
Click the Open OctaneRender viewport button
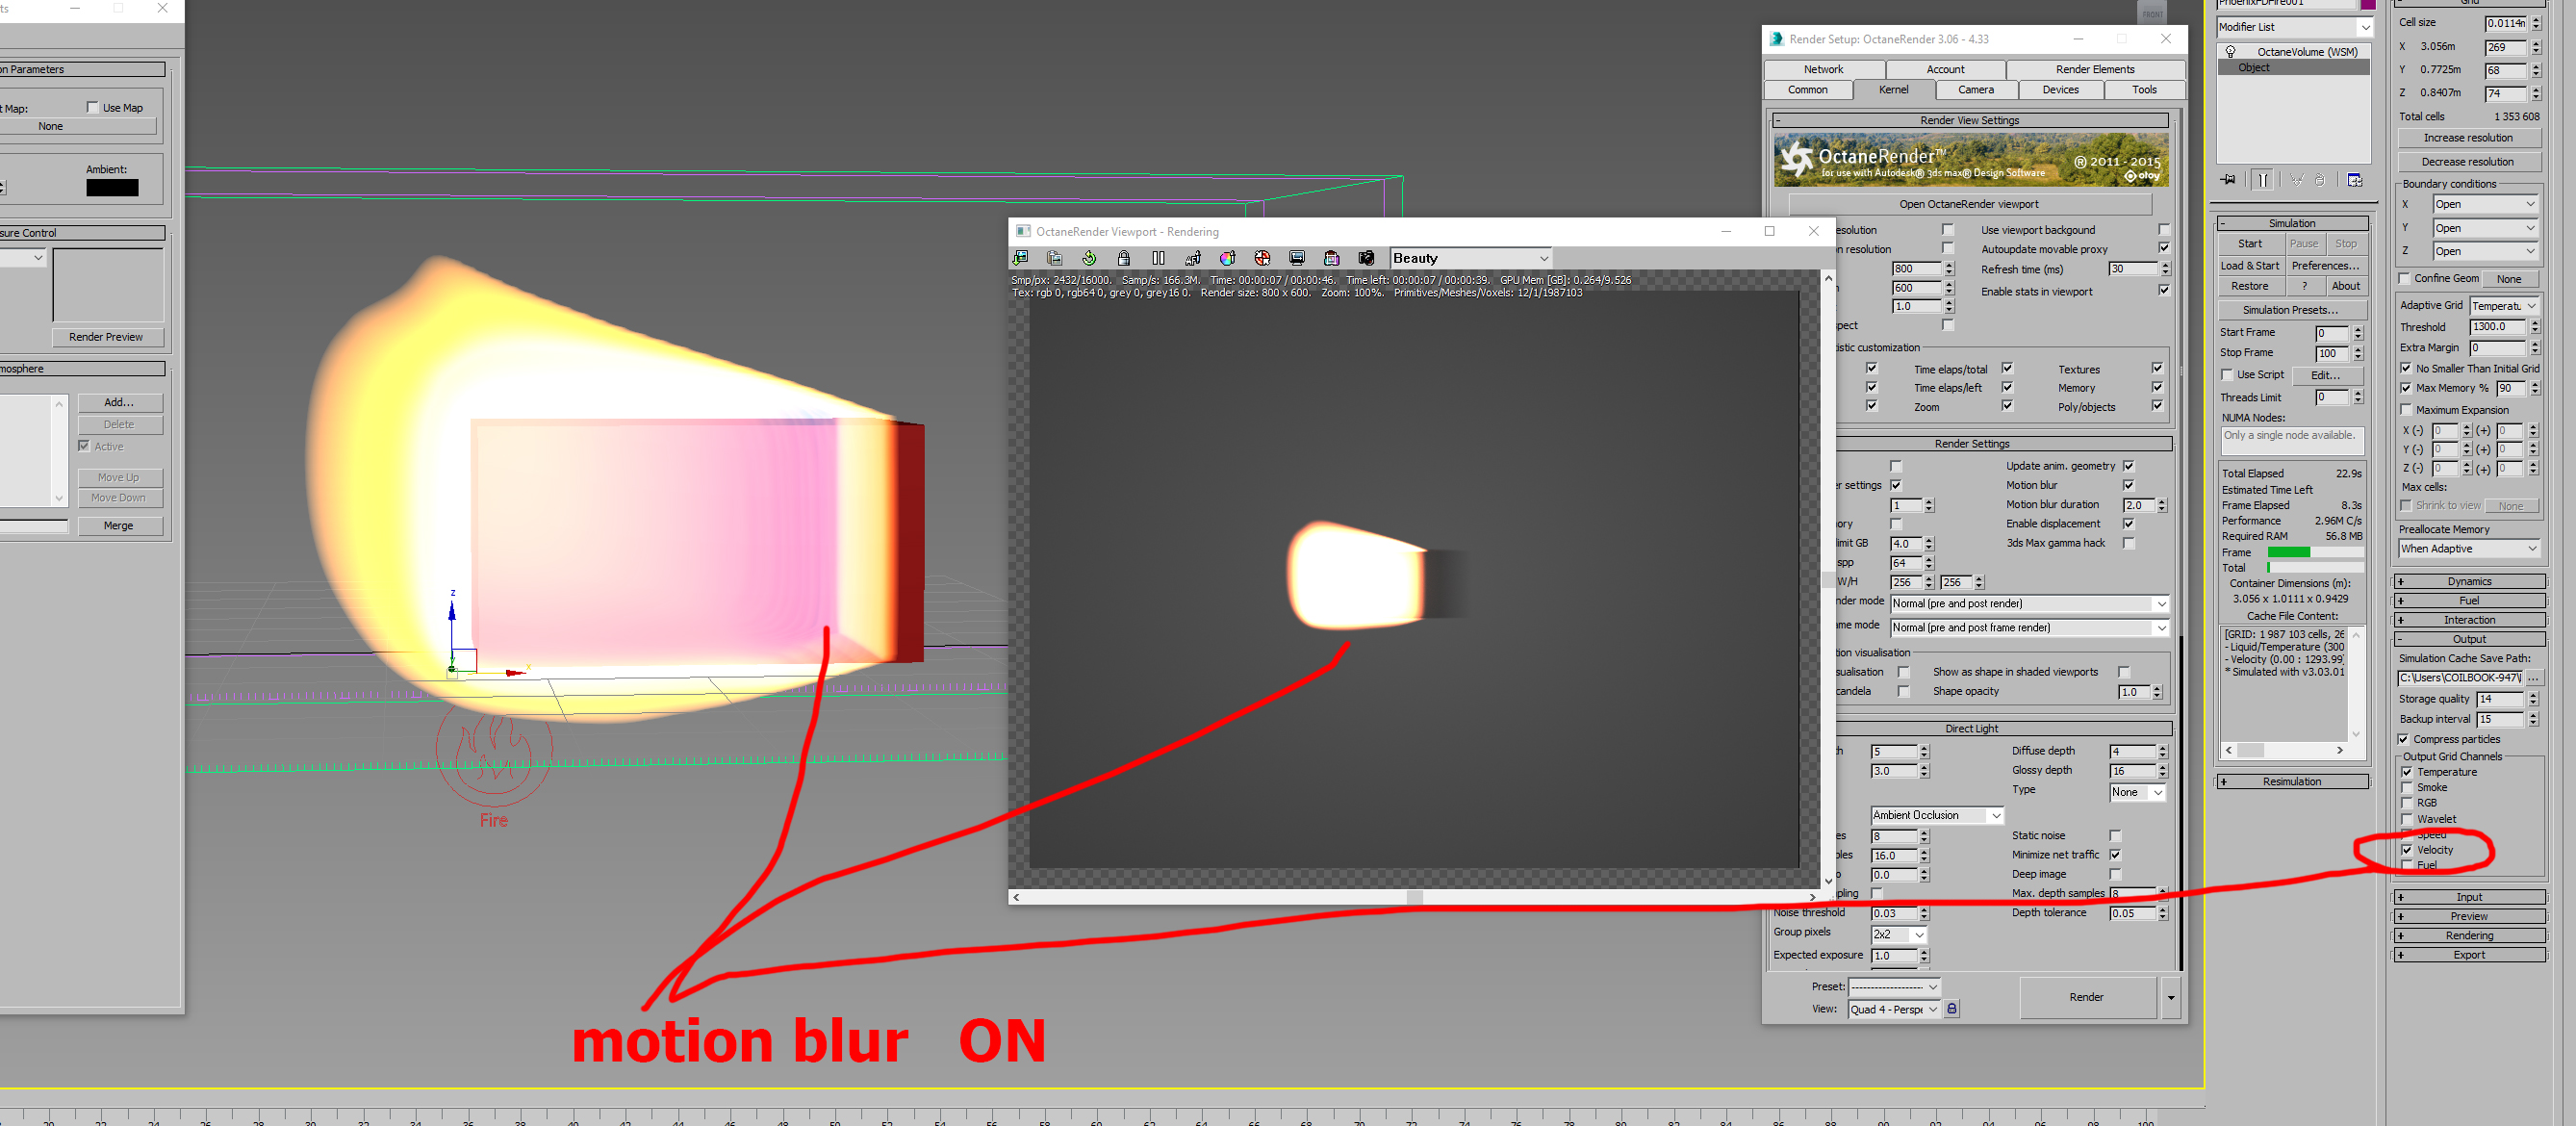pos(1968,204)
